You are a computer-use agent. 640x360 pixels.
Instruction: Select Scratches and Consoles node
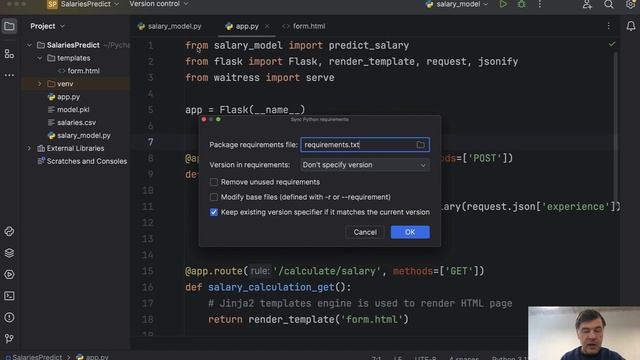coord(87,161)
